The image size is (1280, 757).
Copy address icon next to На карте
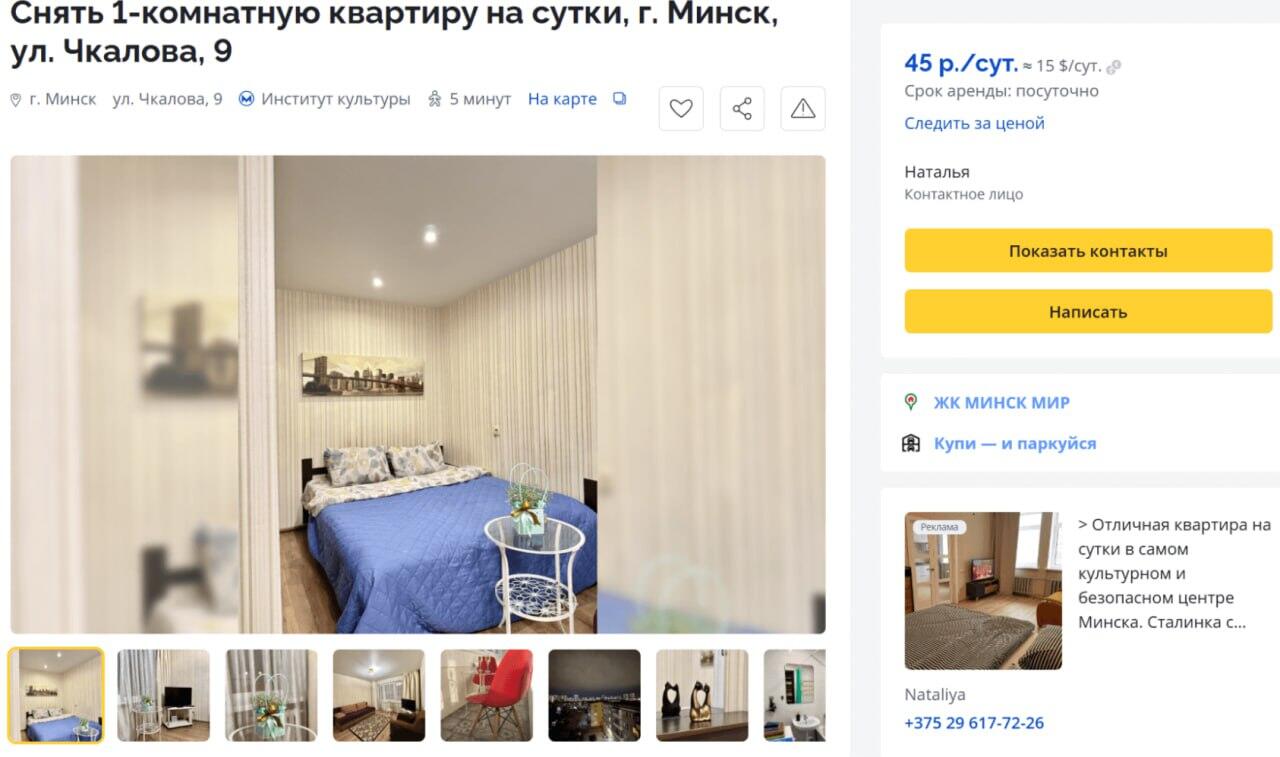[620, 99]
